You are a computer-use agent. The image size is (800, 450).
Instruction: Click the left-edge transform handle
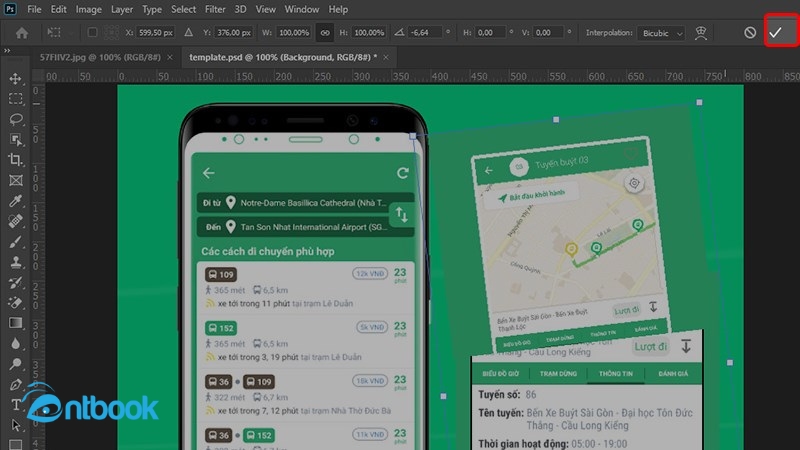443,396
